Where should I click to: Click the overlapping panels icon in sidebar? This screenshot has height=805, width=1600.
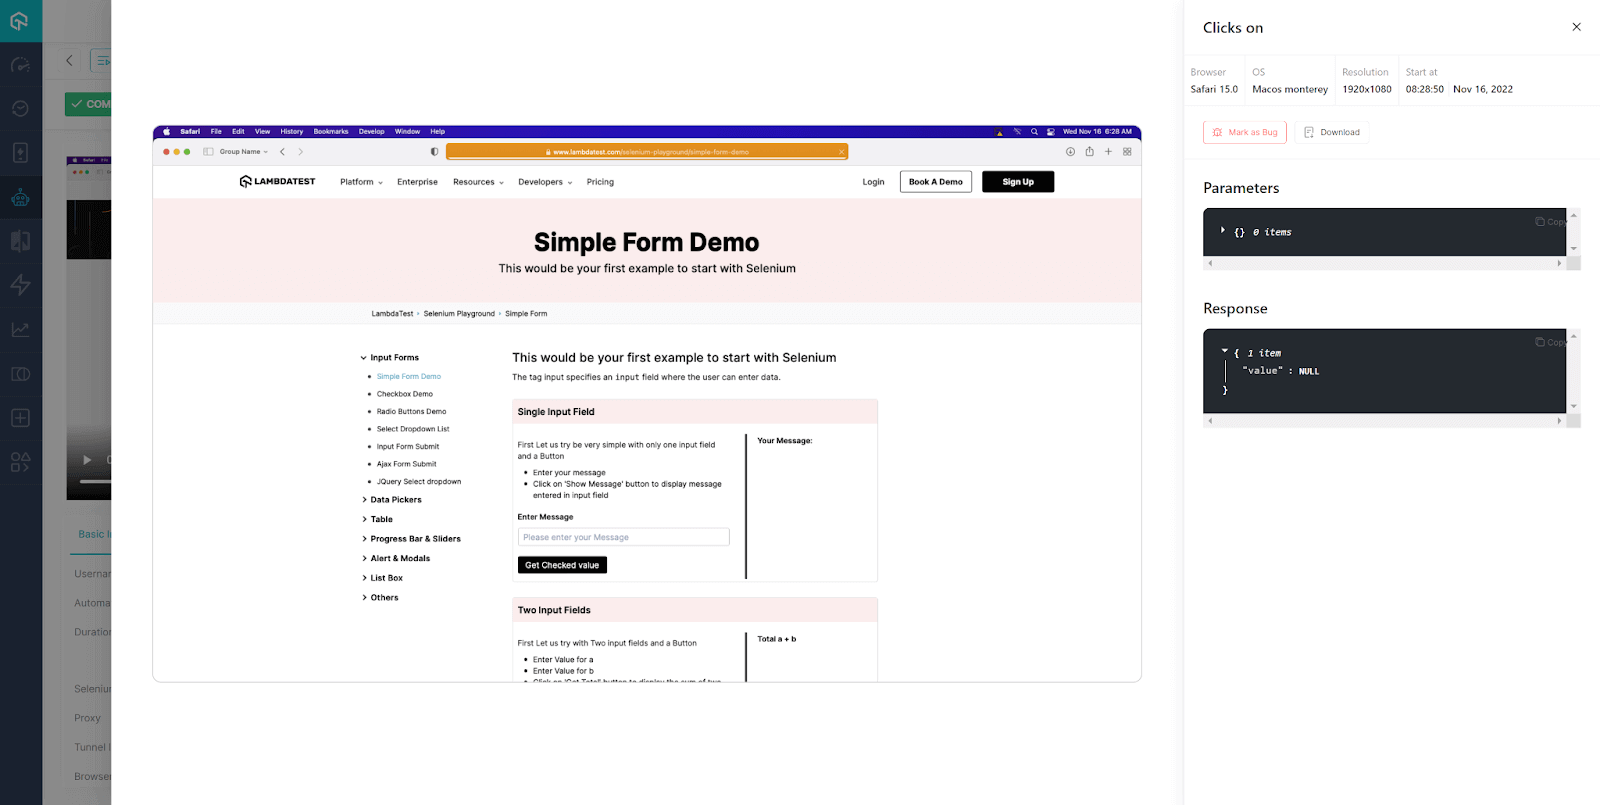[20, 374]
